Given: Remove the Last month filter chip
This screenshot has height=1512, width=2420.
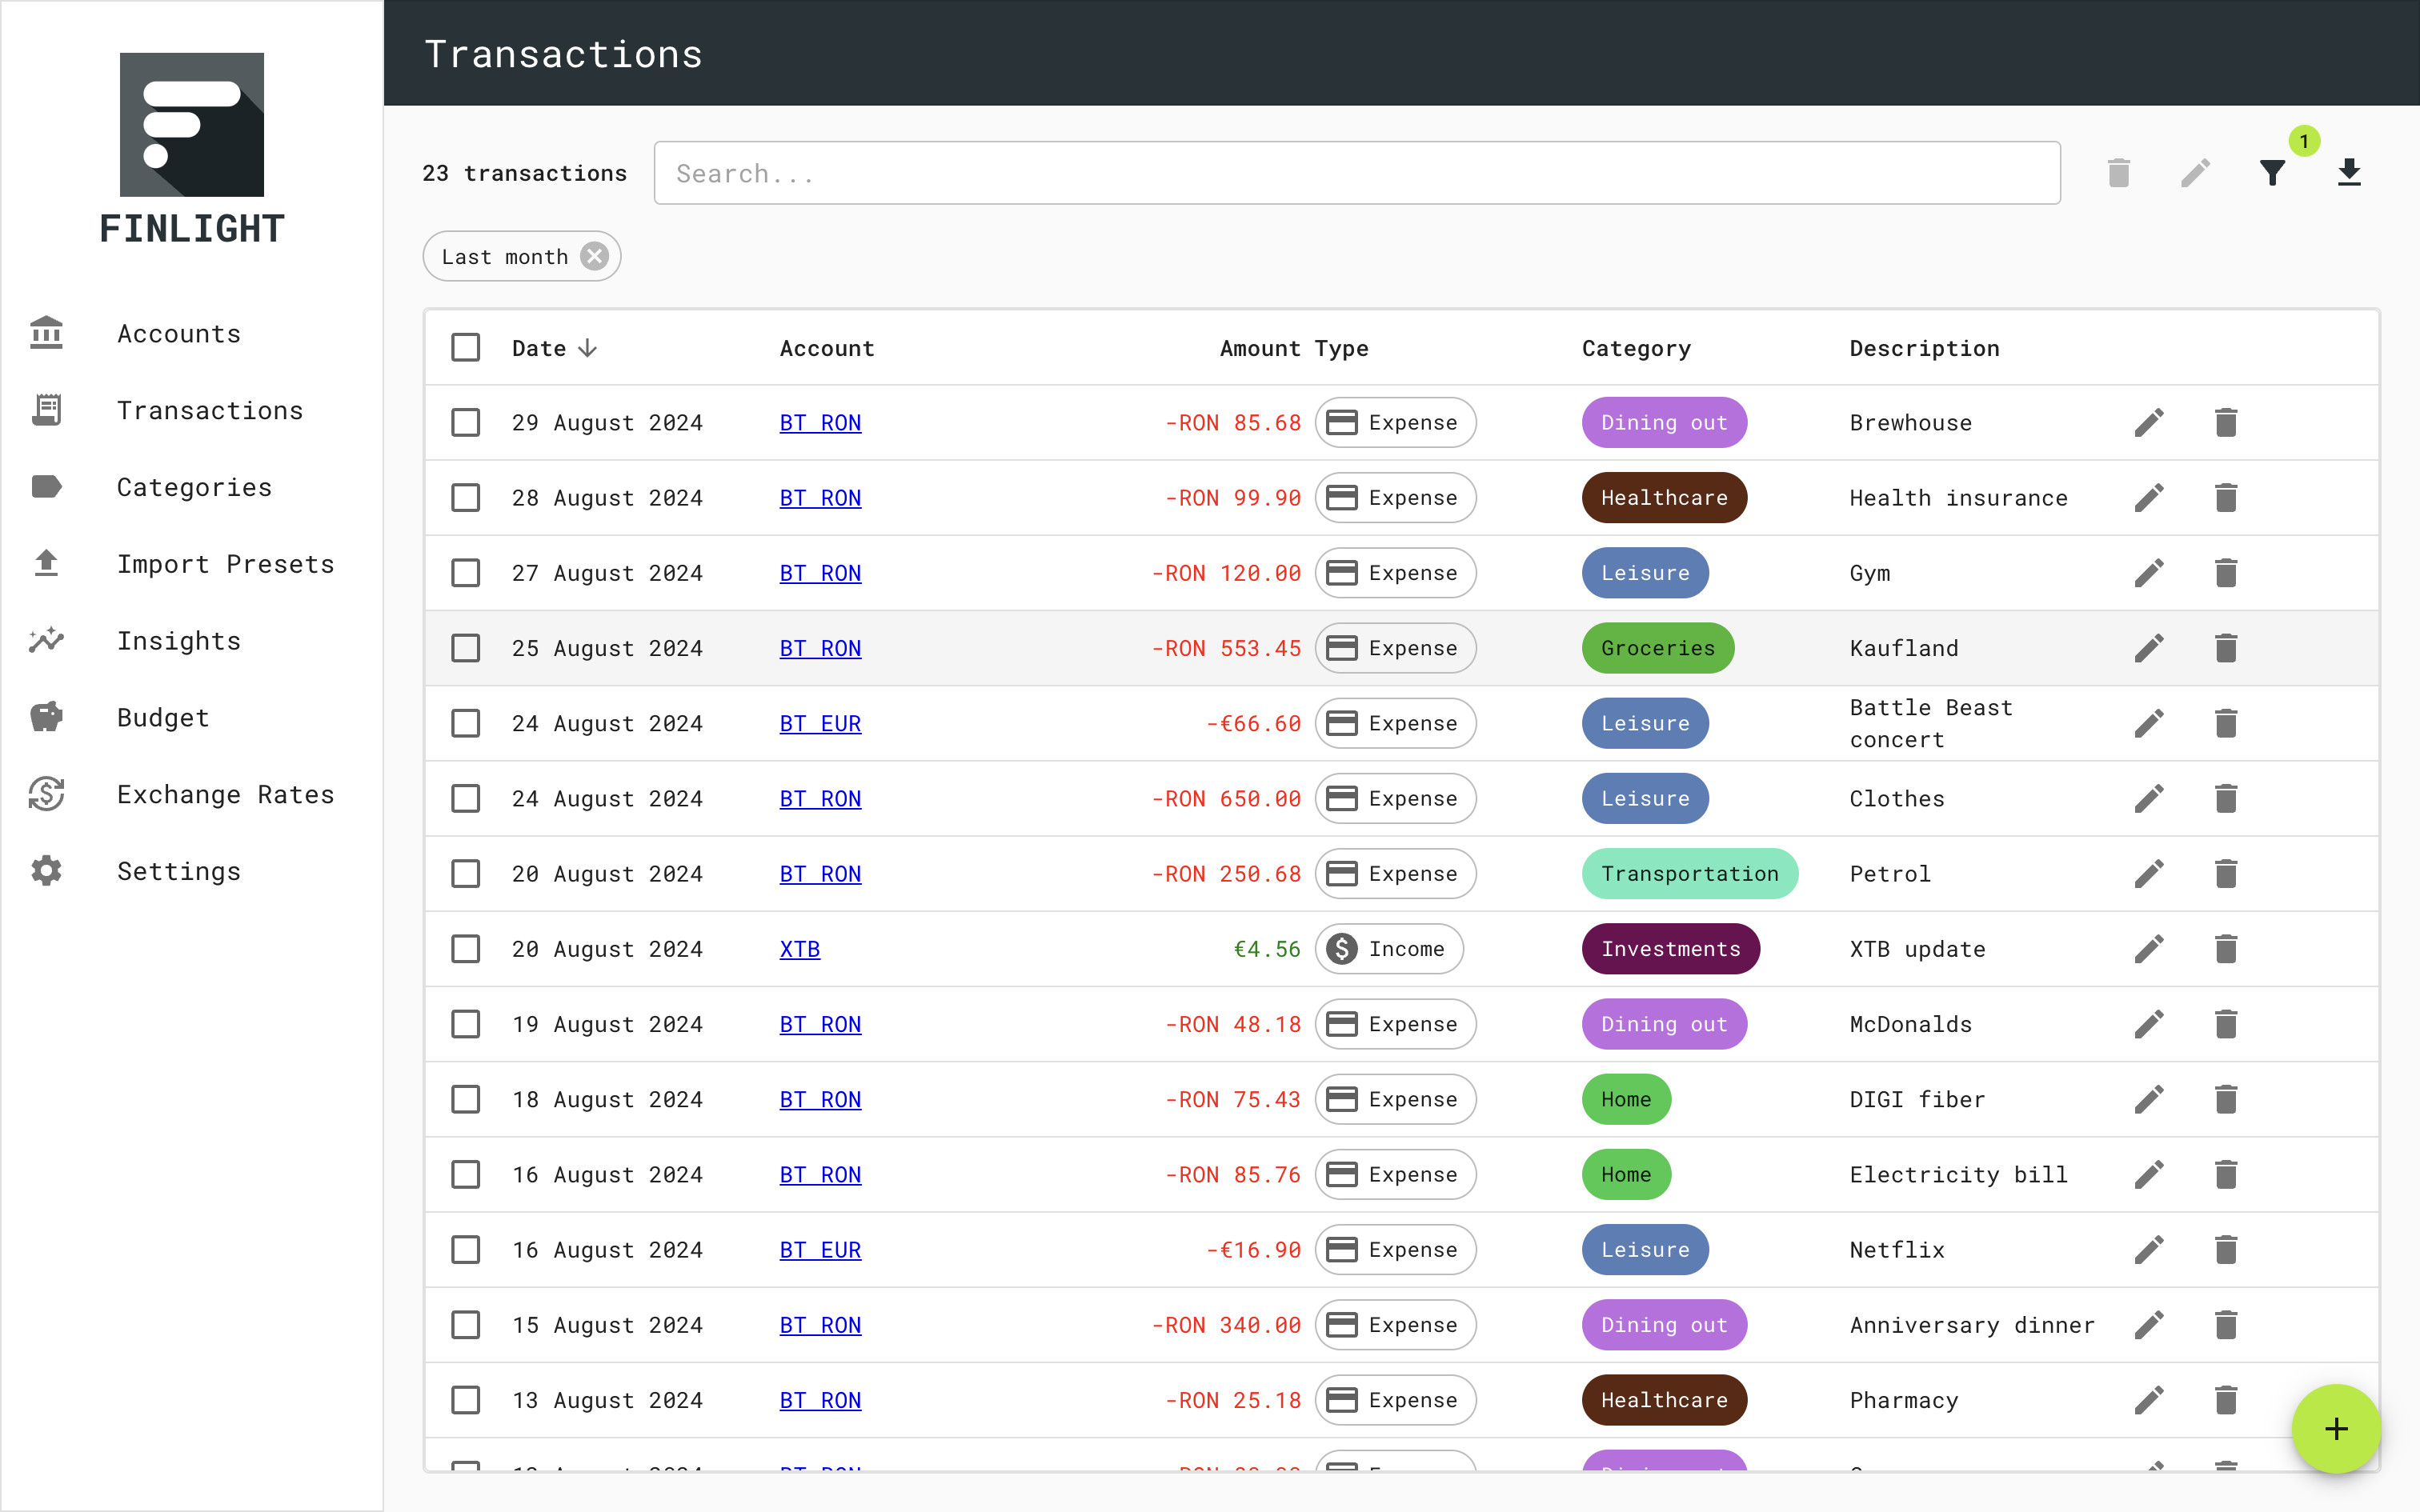Looking at the screenshot, I should tap(595, 257).
